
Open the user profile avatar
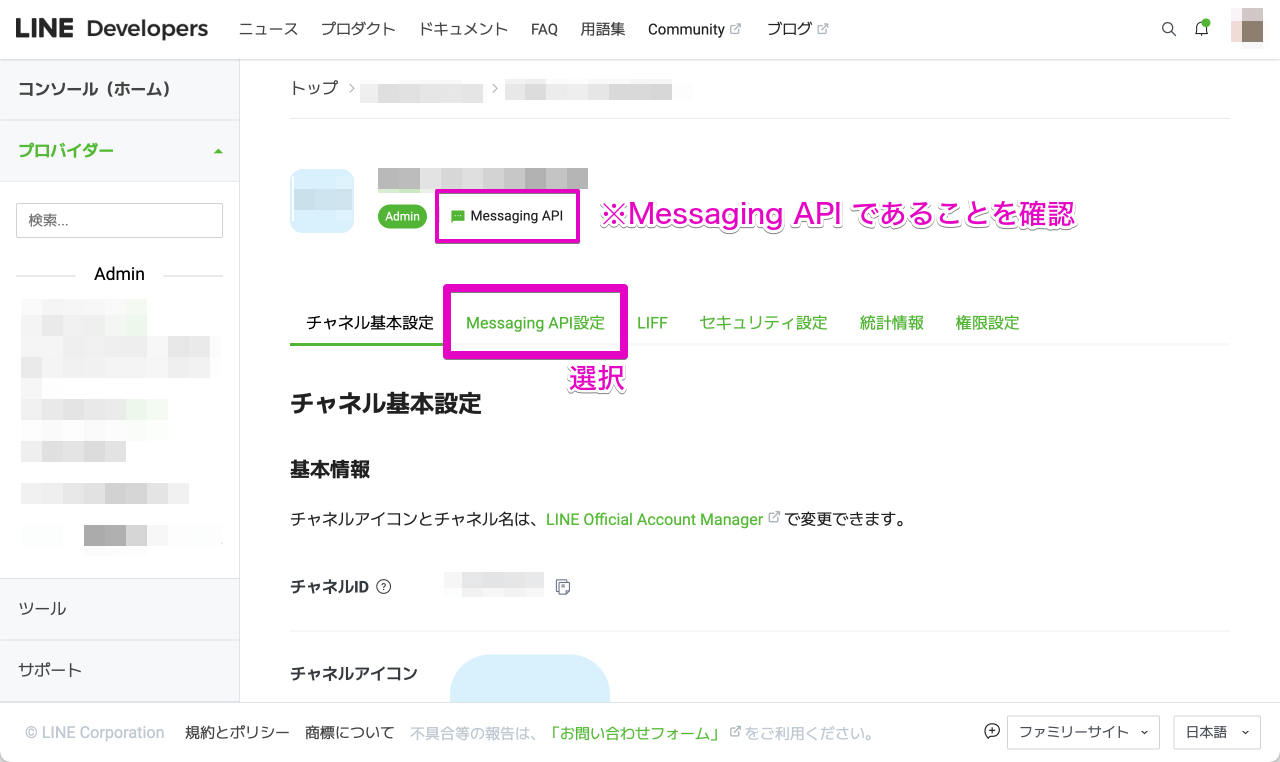tap(1246, 27)
